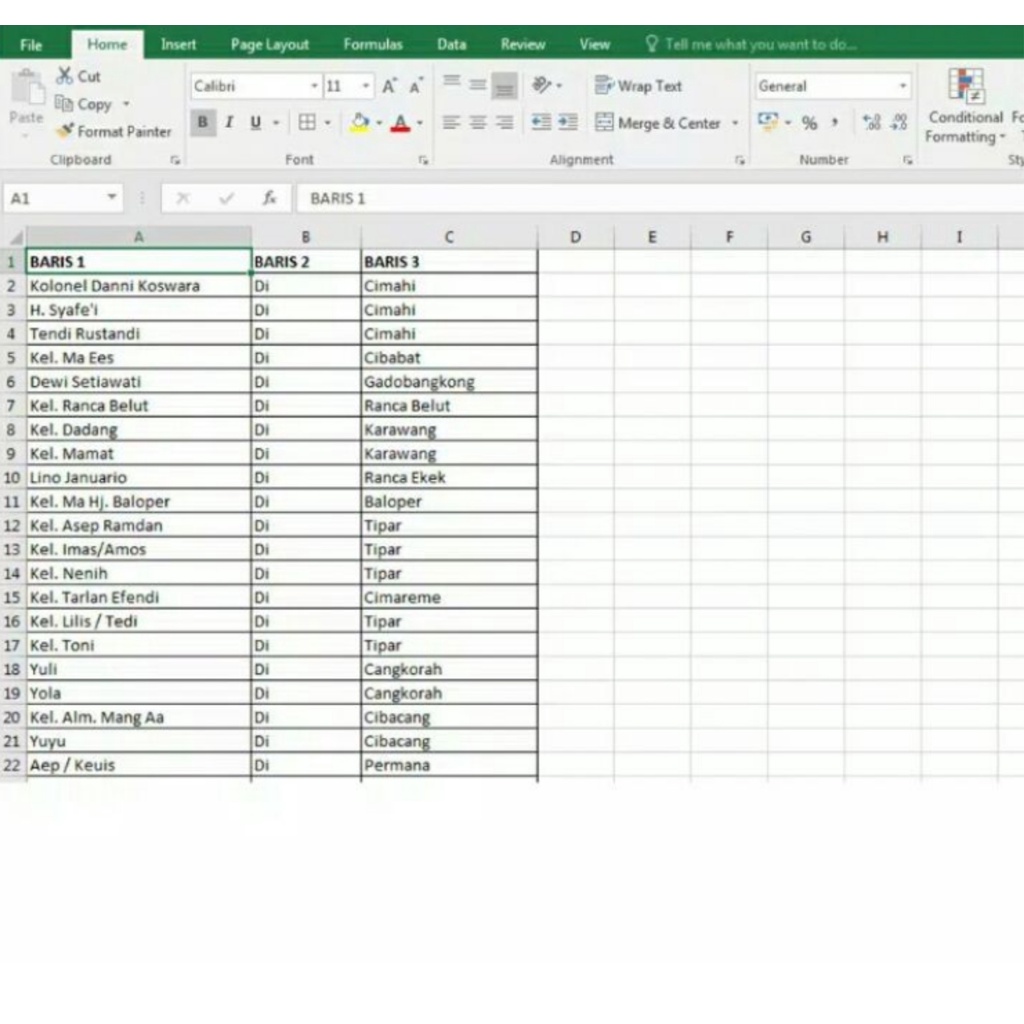
Task: Decrease indent of cell
Action: tap(541, 122)
